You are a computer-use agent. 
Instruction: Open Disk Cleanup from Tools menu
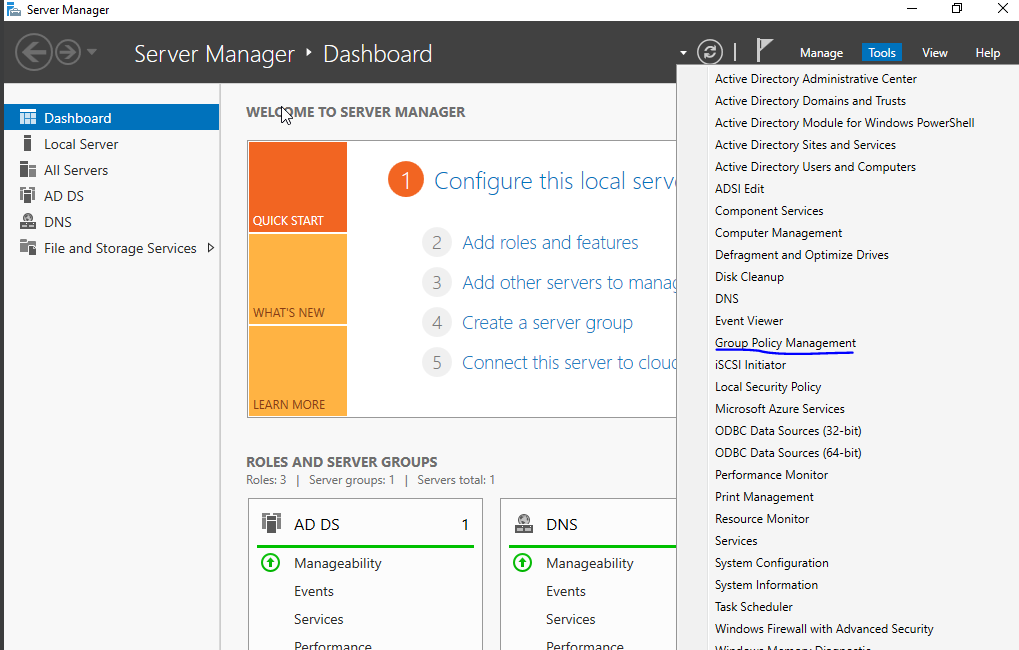click(749, 277)
